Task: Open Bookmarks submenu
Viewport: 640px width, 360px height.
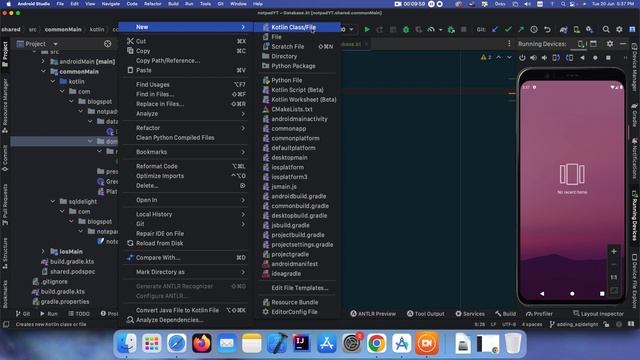Action: 186,152
